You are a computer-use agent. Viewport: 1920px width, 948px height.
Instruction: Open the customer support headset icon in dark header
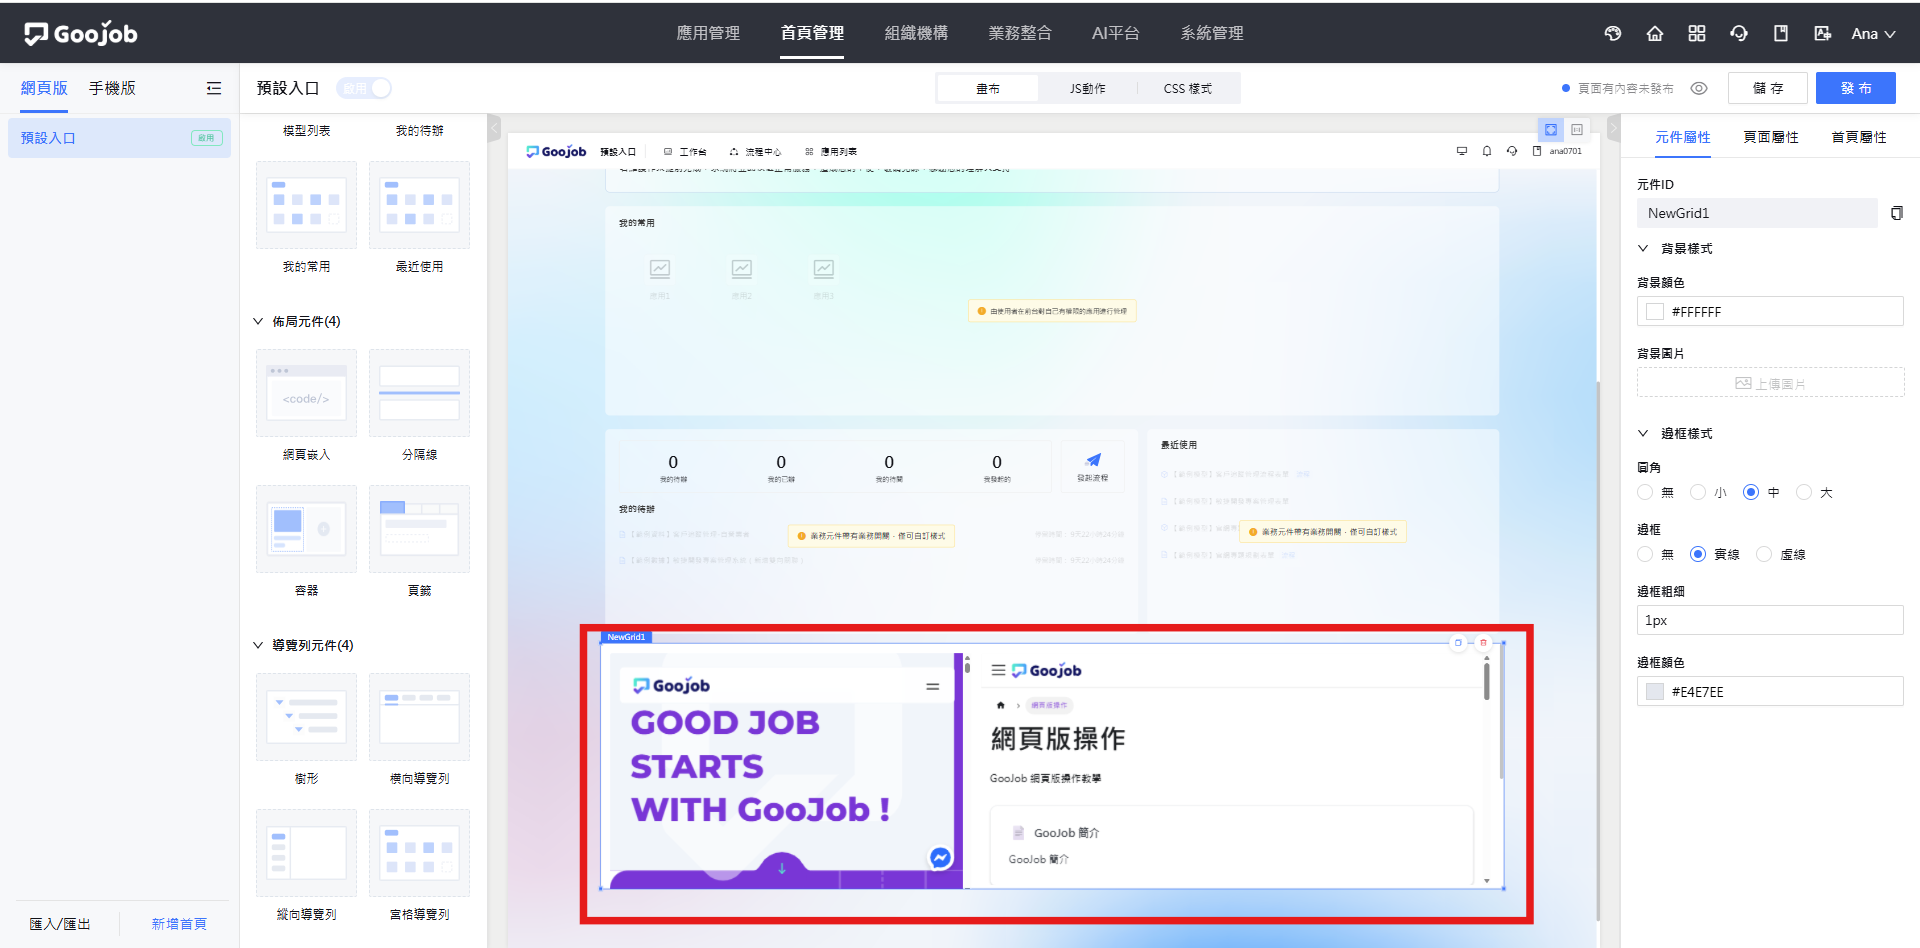1739,33
